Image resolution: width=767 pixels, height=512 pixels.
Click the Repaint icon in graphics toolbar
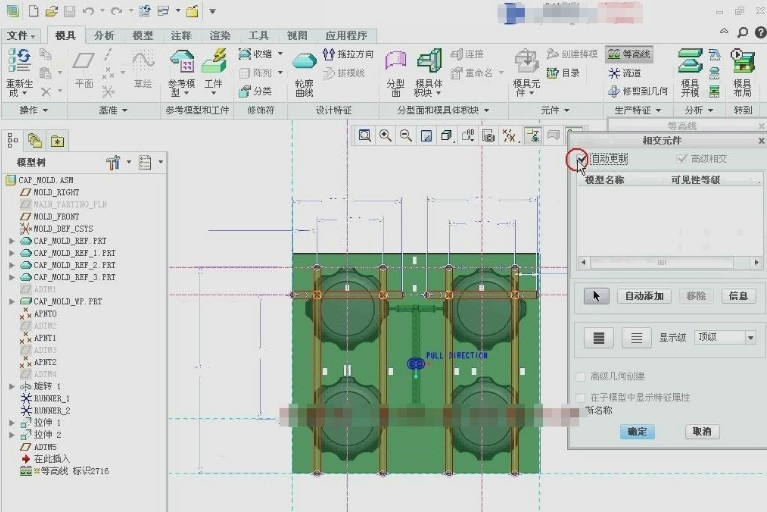(426, 135)
